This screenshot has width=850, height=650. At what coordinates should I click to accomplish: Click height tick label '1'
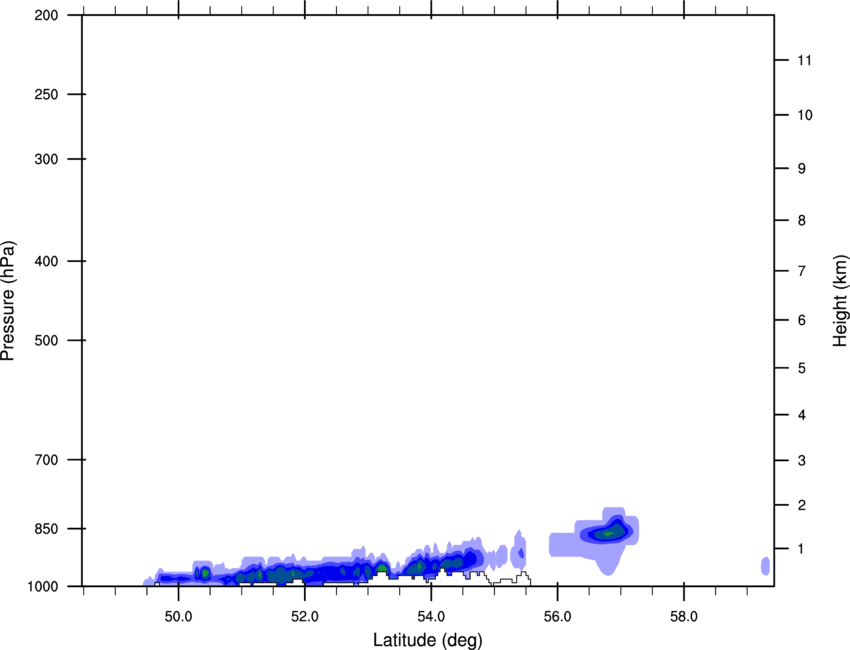tap(802, 549)
